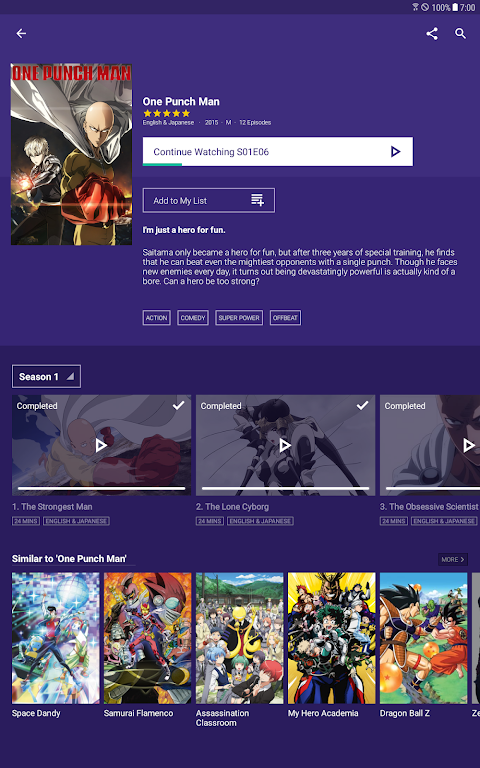Open the Dragon Ball Z poster
480x768 pixels.
(424, 638)
